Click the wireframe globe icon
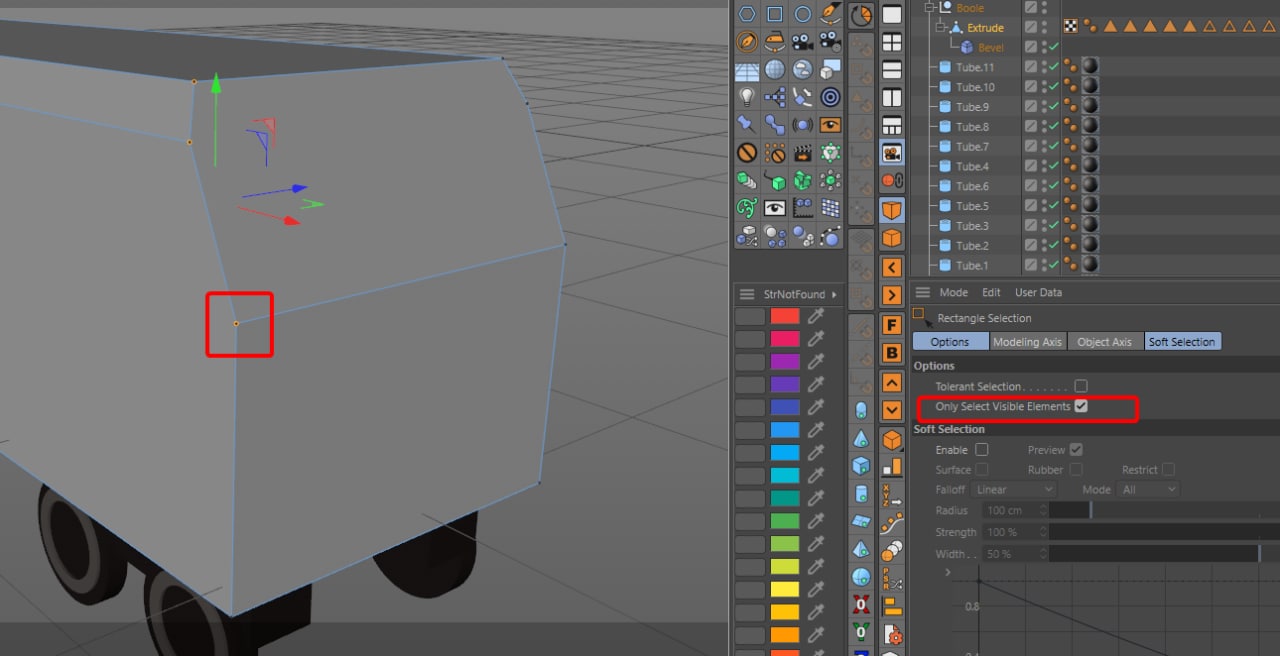 pyautogui.click(x=775, y=70)
